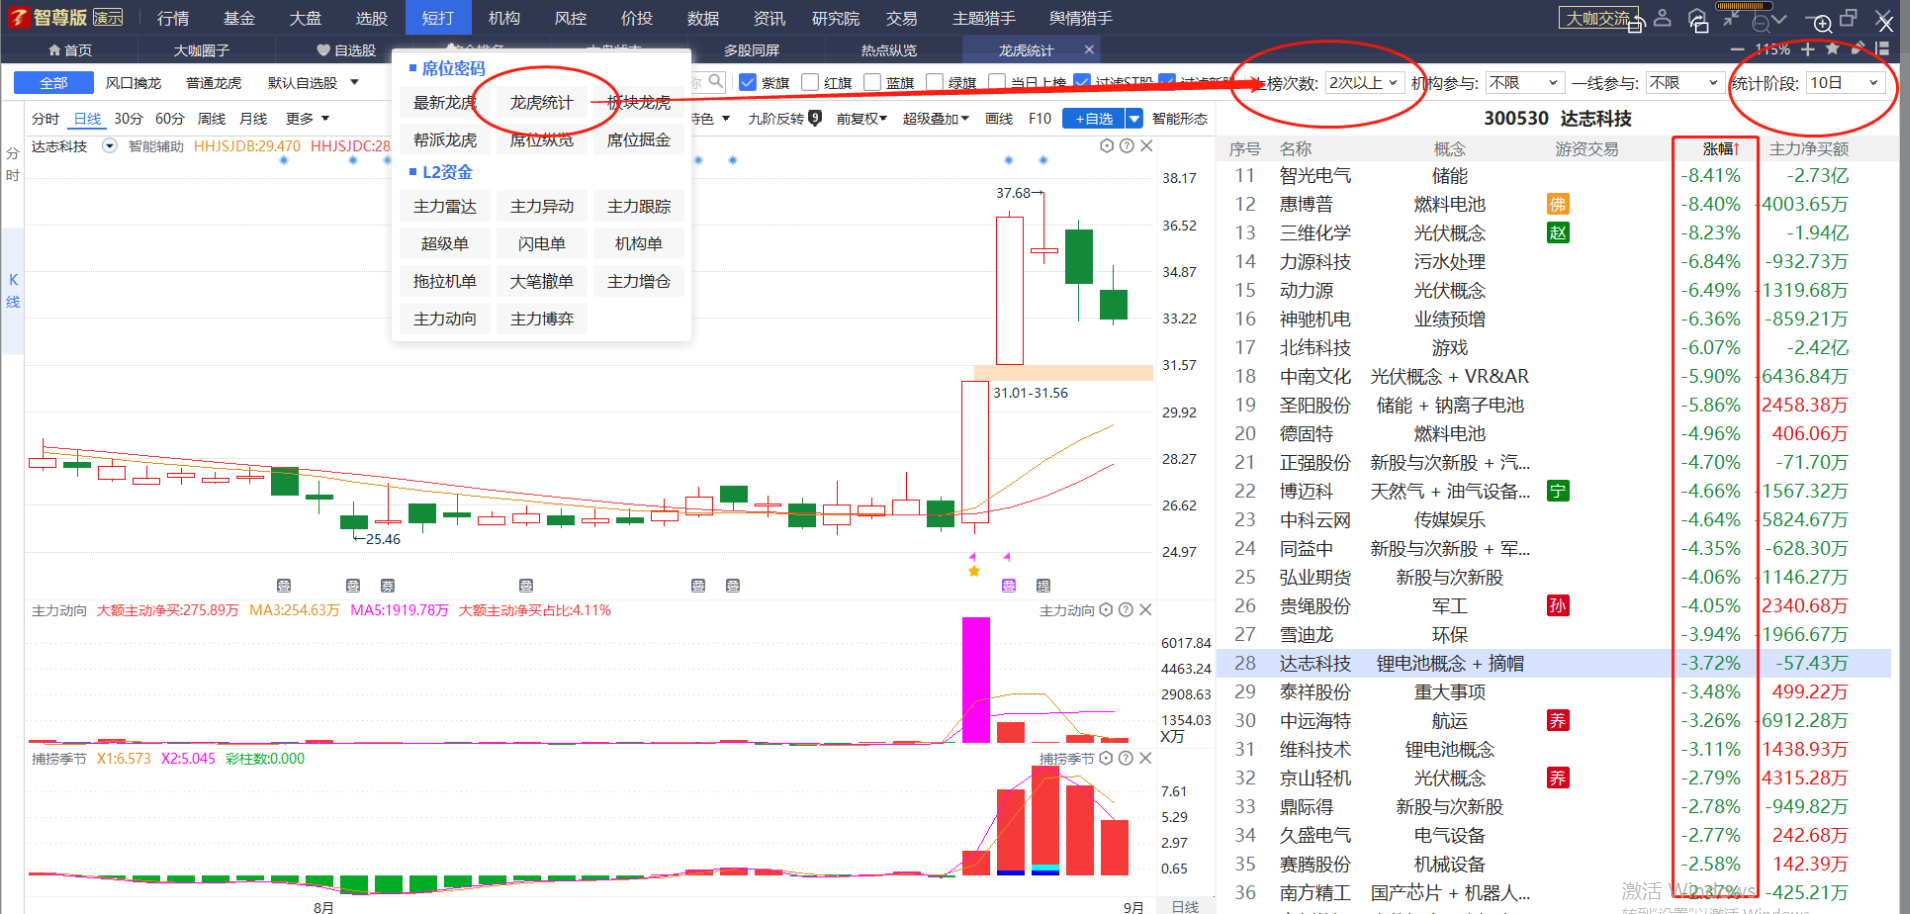Click the help icon of 捕捞季节 panel
The height and width of the screenshot is (914, 1910).
pos(1126,758)
